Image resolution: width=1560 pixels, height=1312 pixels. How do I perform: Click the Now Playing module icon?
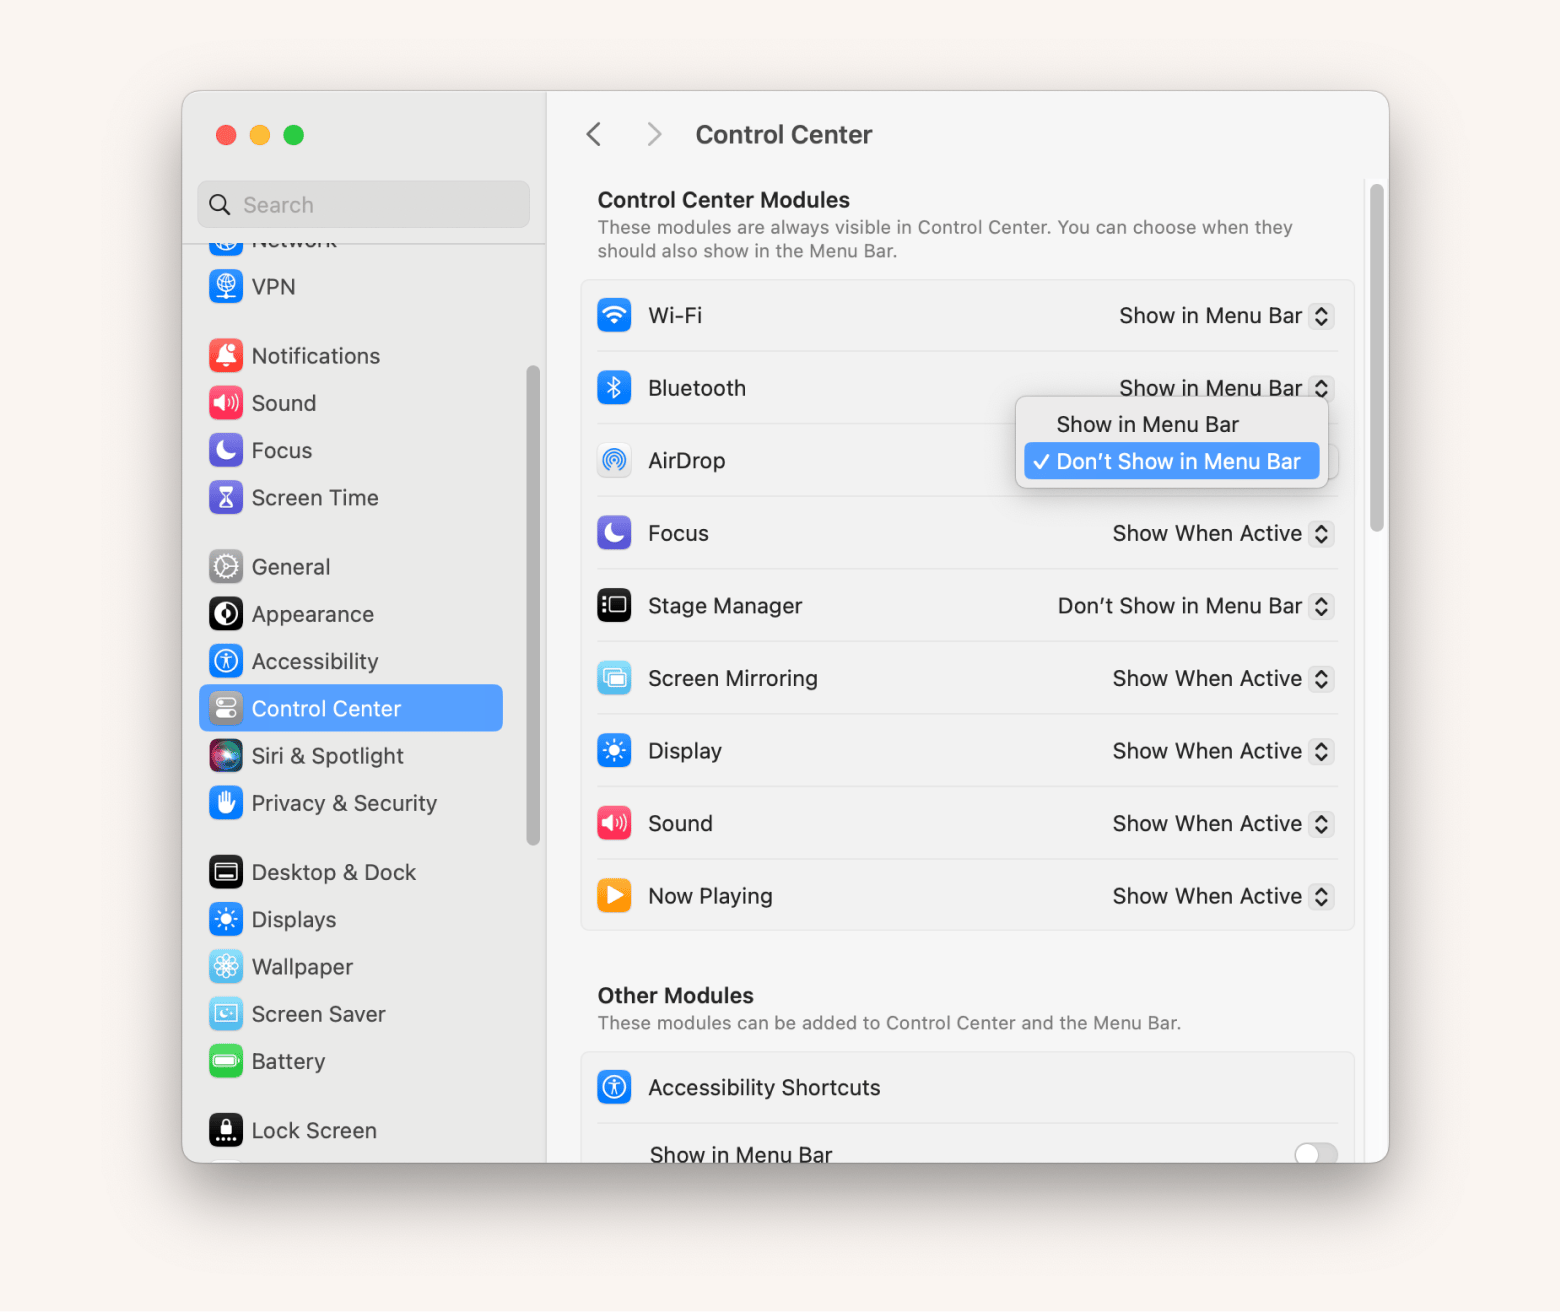click(x=614, y=895)
